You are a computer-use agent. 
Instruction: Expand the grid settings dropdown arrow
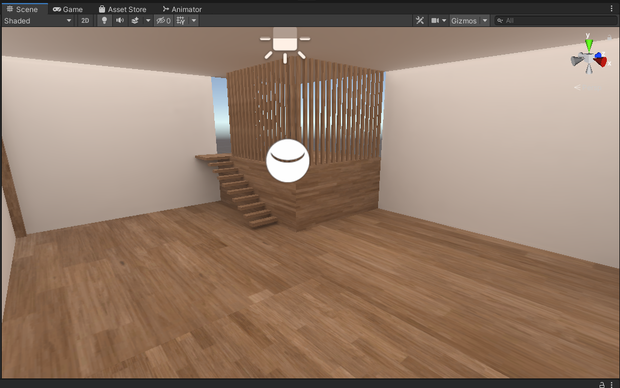pos(194,21)
